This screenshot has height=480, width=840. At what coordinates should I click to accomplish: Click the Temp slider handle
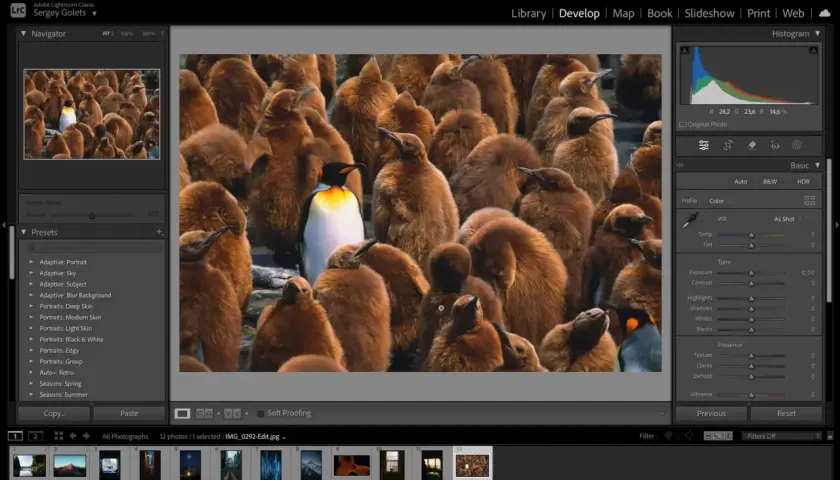pos(751,235)
